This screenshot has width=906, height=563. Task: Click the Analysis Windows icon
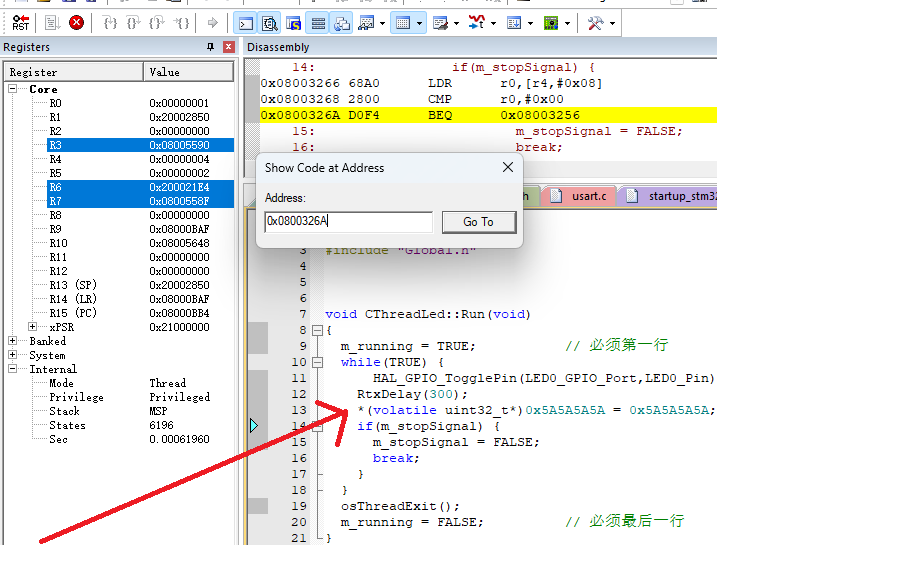pos(477,23)
